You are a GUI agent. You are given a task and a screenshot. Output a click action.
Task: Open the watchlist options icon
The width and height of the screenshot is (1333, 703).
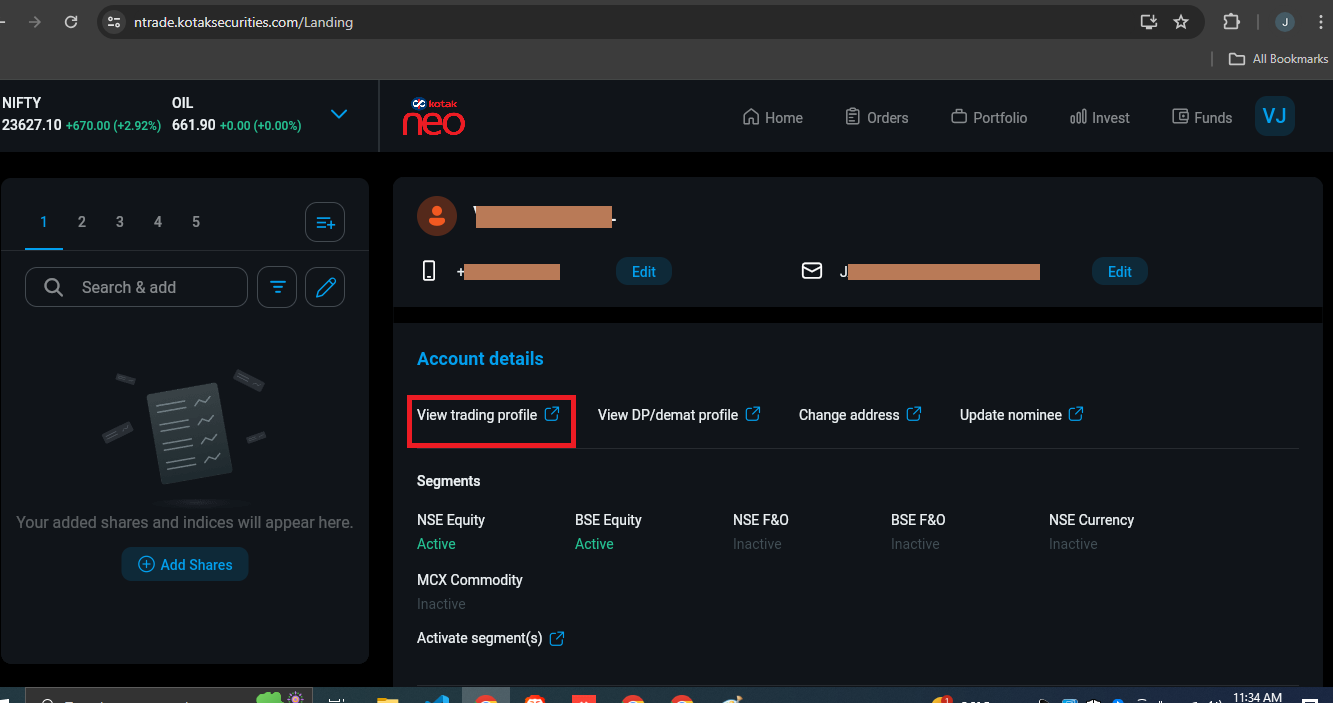(x=325, y=222)
